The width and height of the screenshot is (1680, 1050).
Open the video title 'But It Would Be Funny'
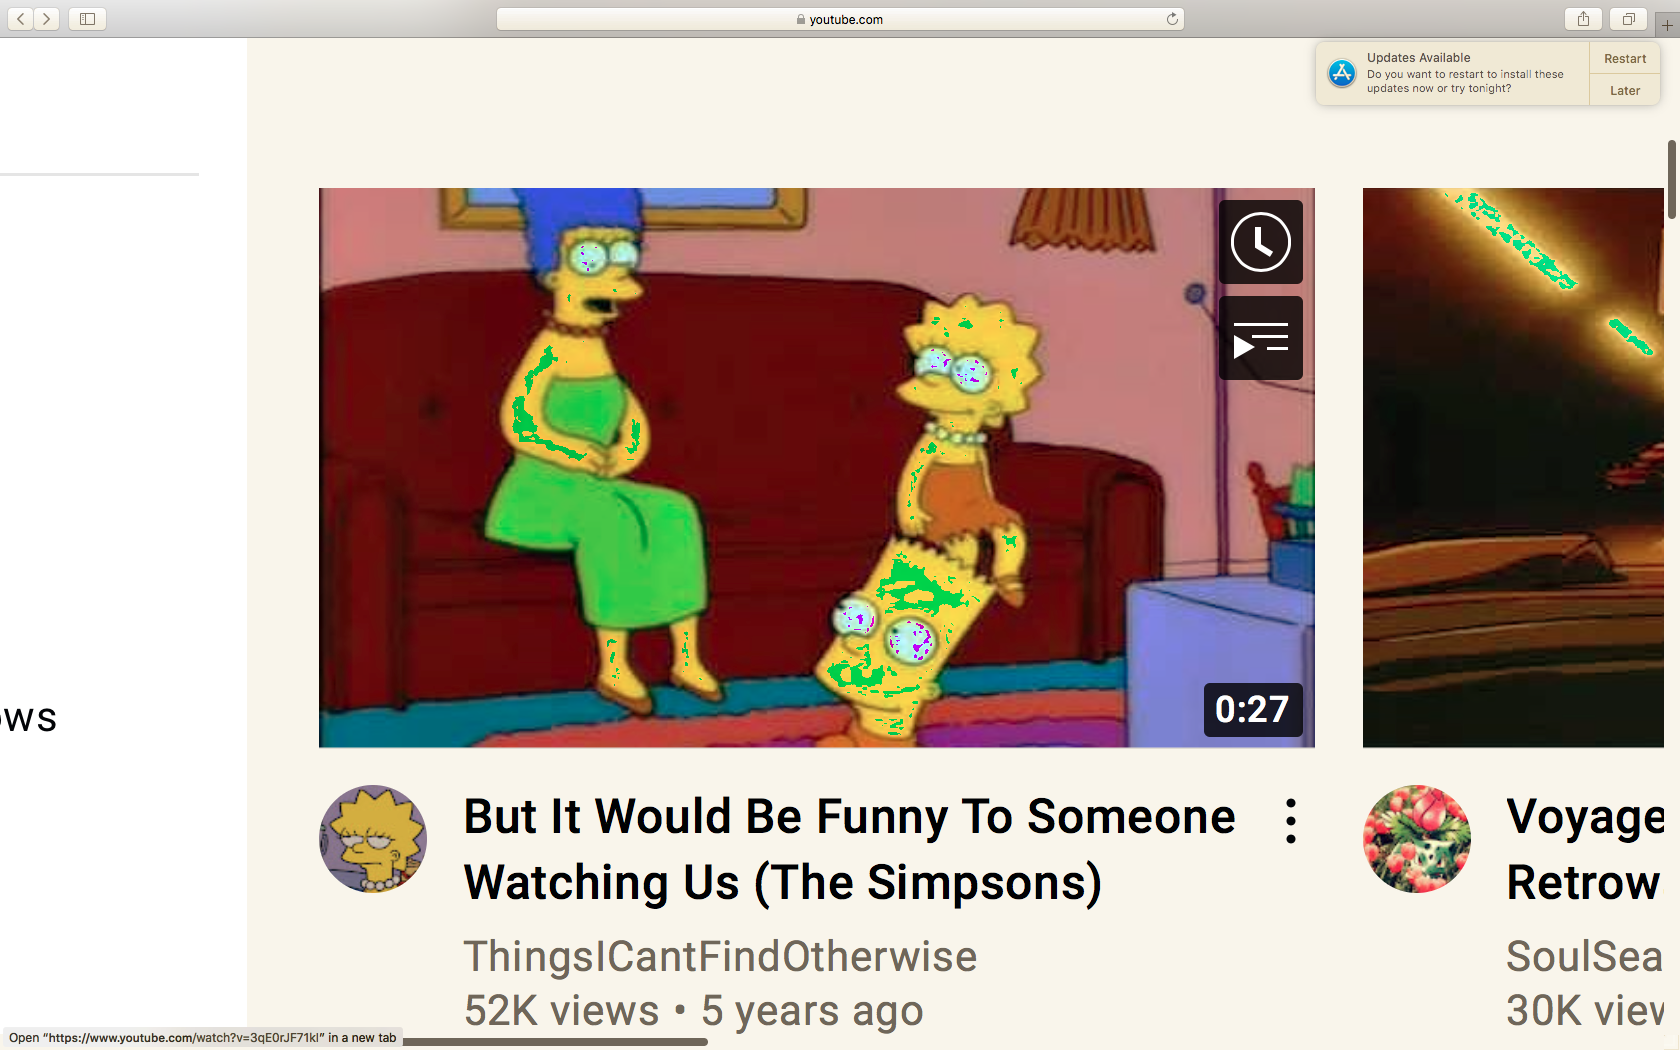(x=849, y=849)
